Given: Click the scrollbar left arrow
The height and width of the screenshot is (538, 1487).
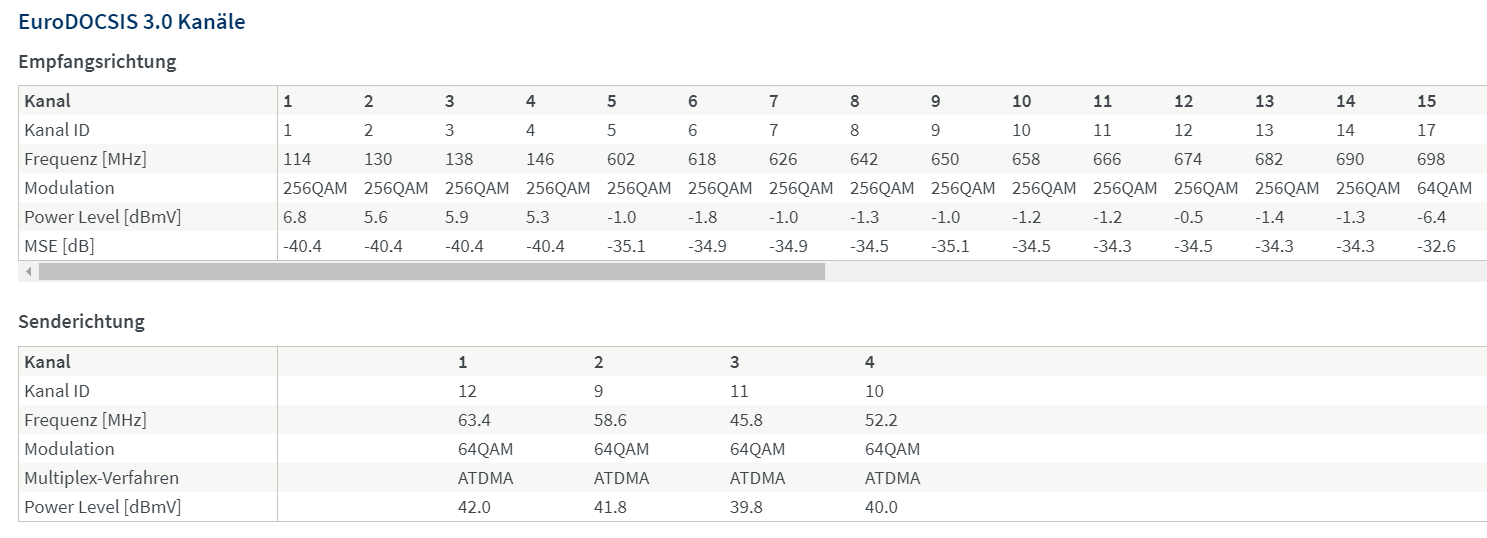Looking at the screenshot, I should pyautogui.click(x=28, y=271).
